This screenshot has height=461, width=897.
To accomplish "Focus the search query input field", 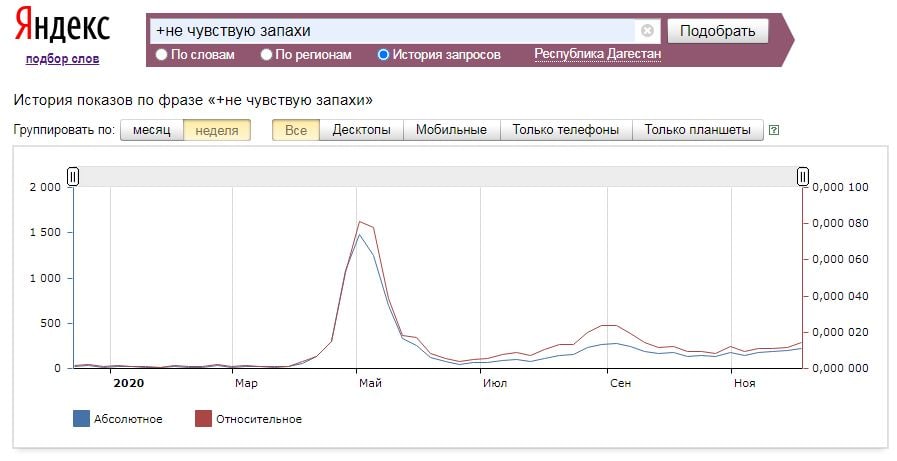I will (395, 31).
